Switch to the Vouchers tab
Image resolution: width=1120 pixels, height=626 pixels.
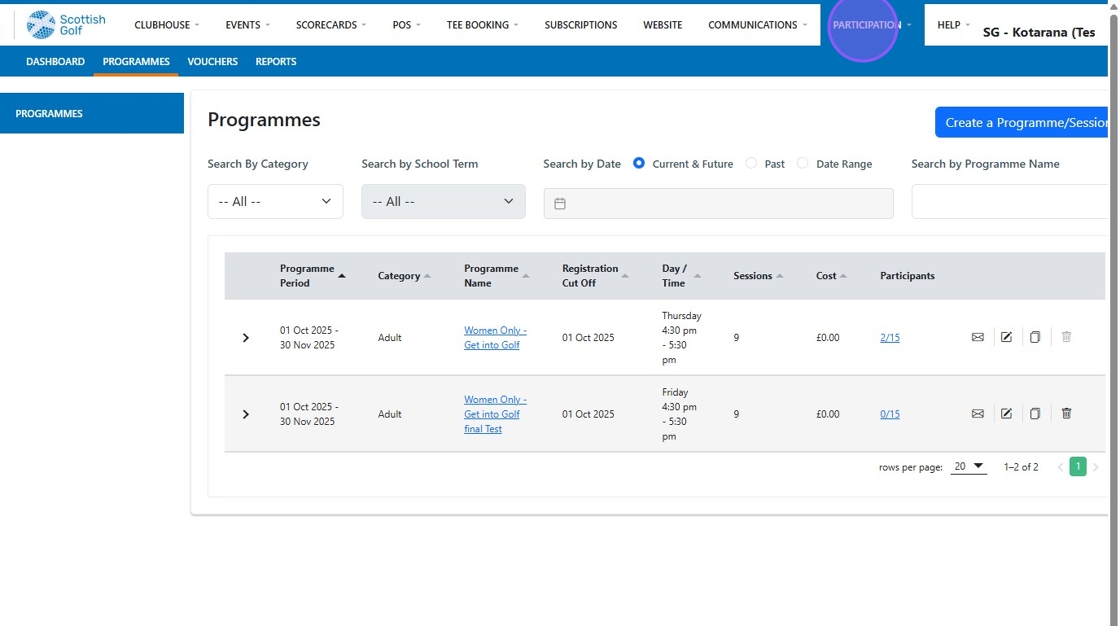tap(212, 61)
